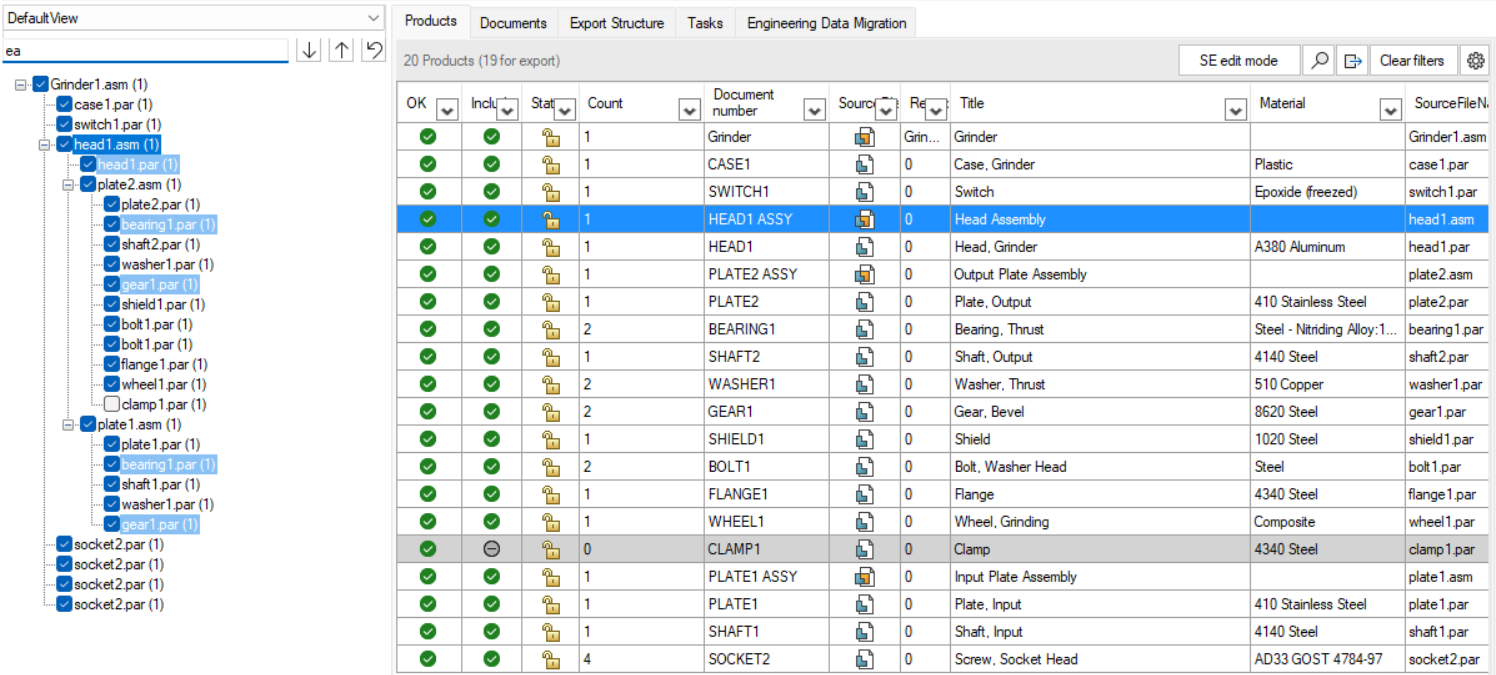Open the Document number filter dropdown
Screen dimensions: 1496x675
pos(816,109)
